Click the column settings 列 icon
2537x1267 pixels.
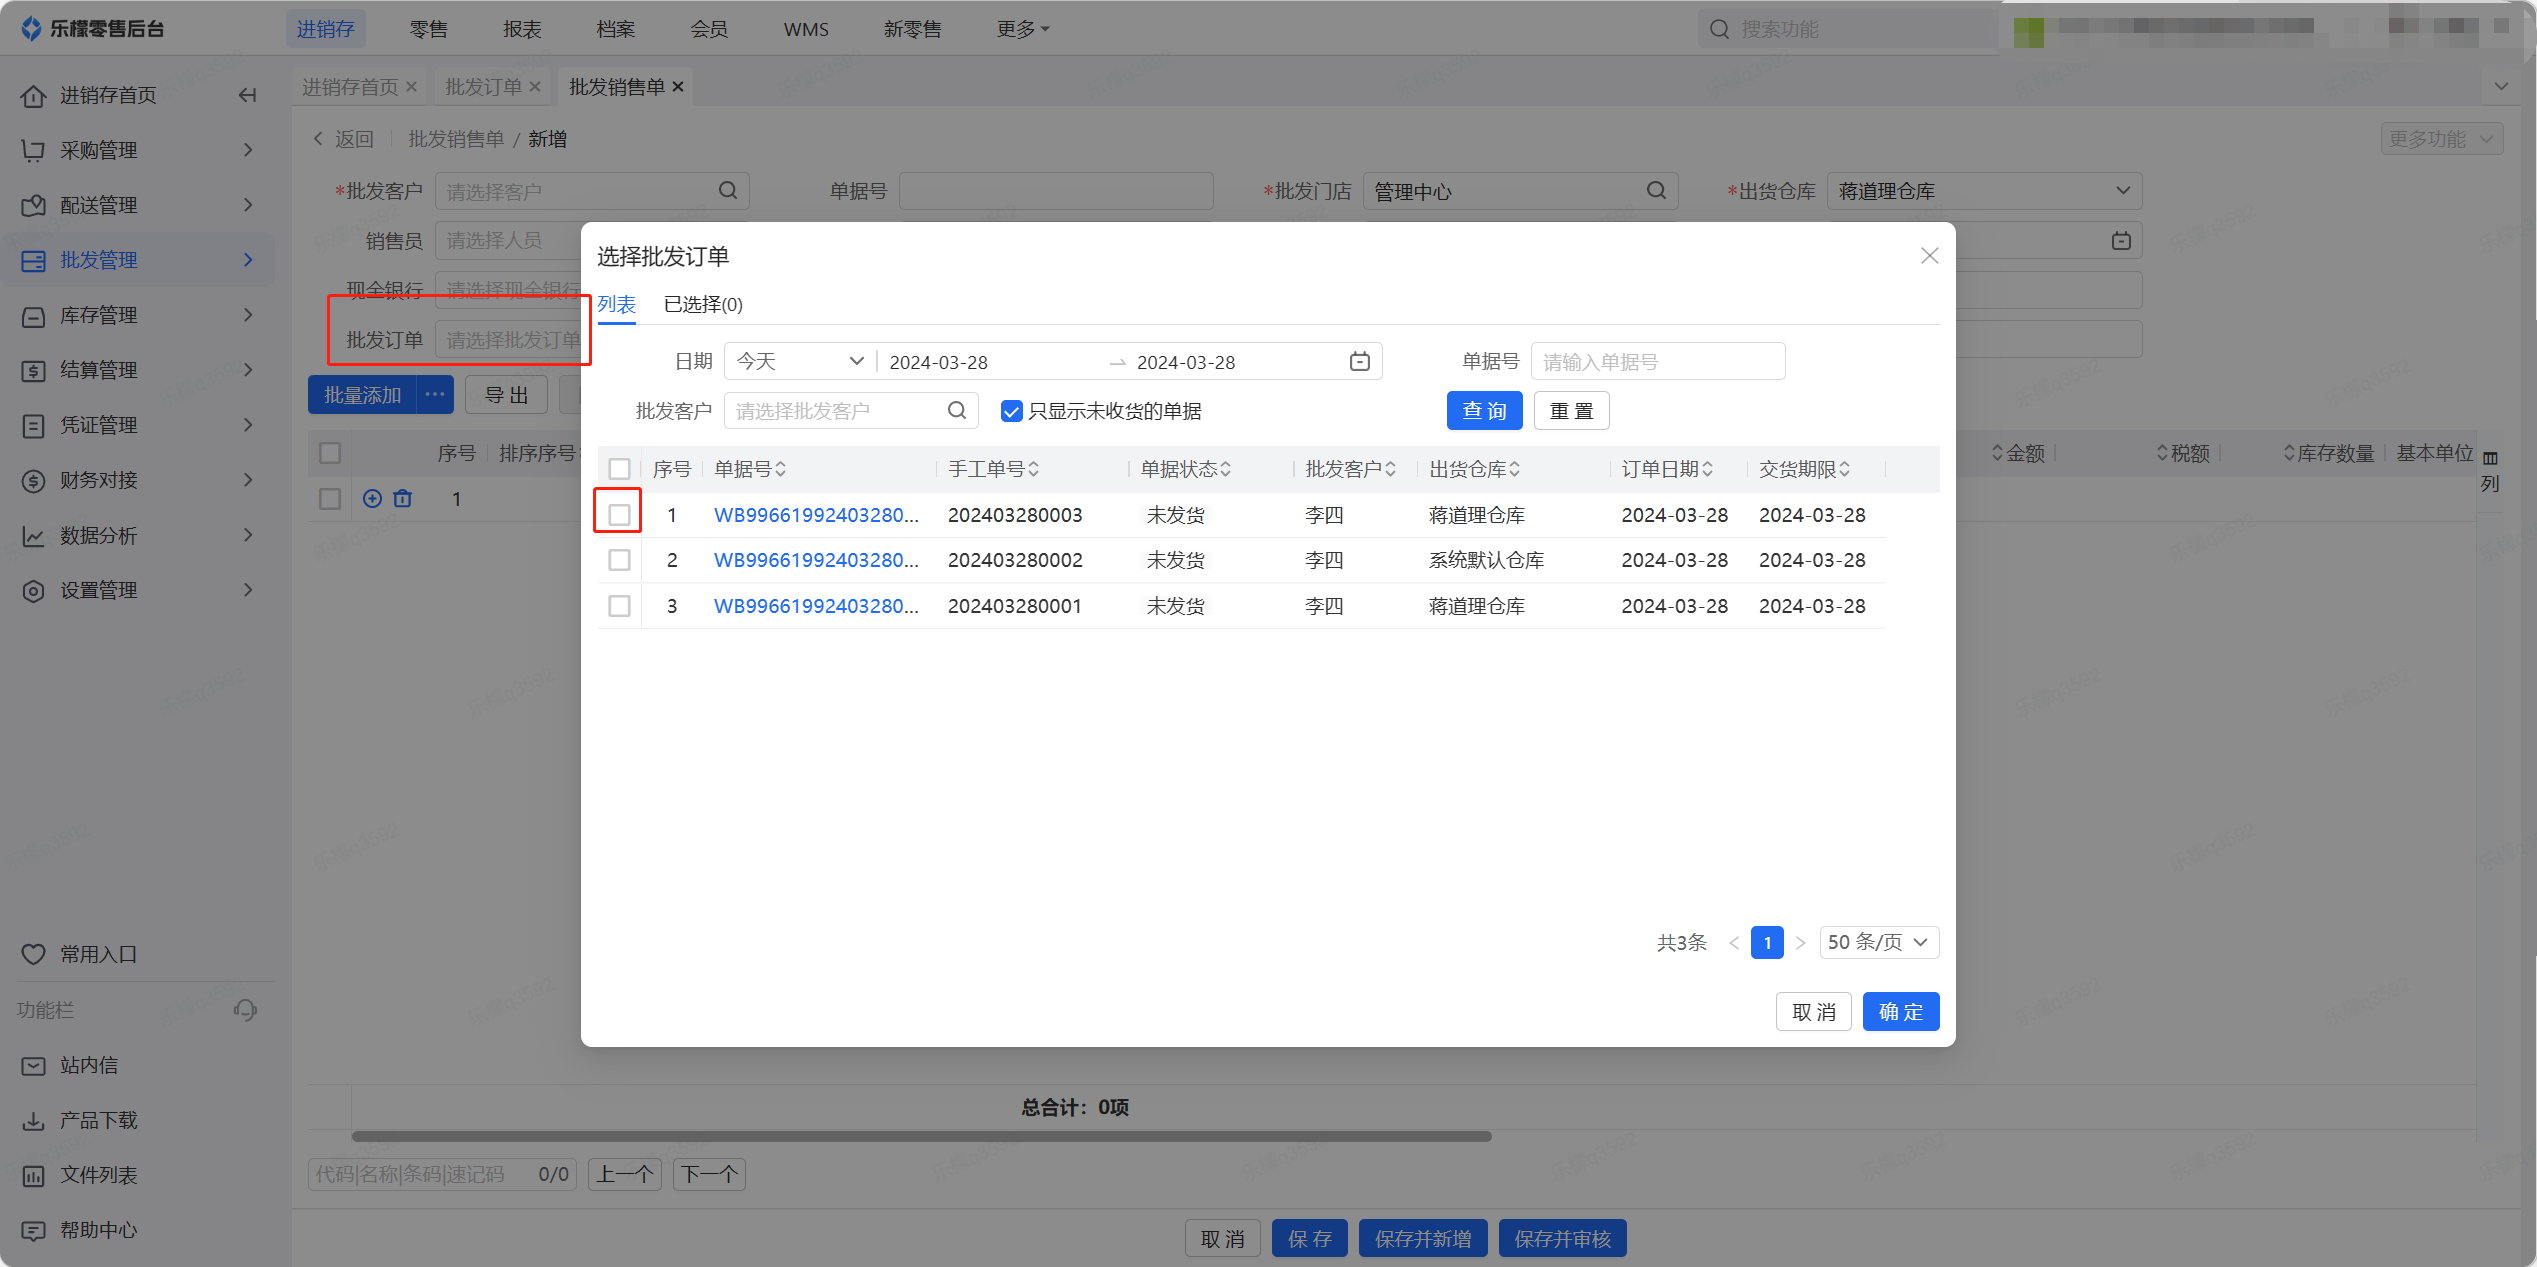click(2489, 471)
